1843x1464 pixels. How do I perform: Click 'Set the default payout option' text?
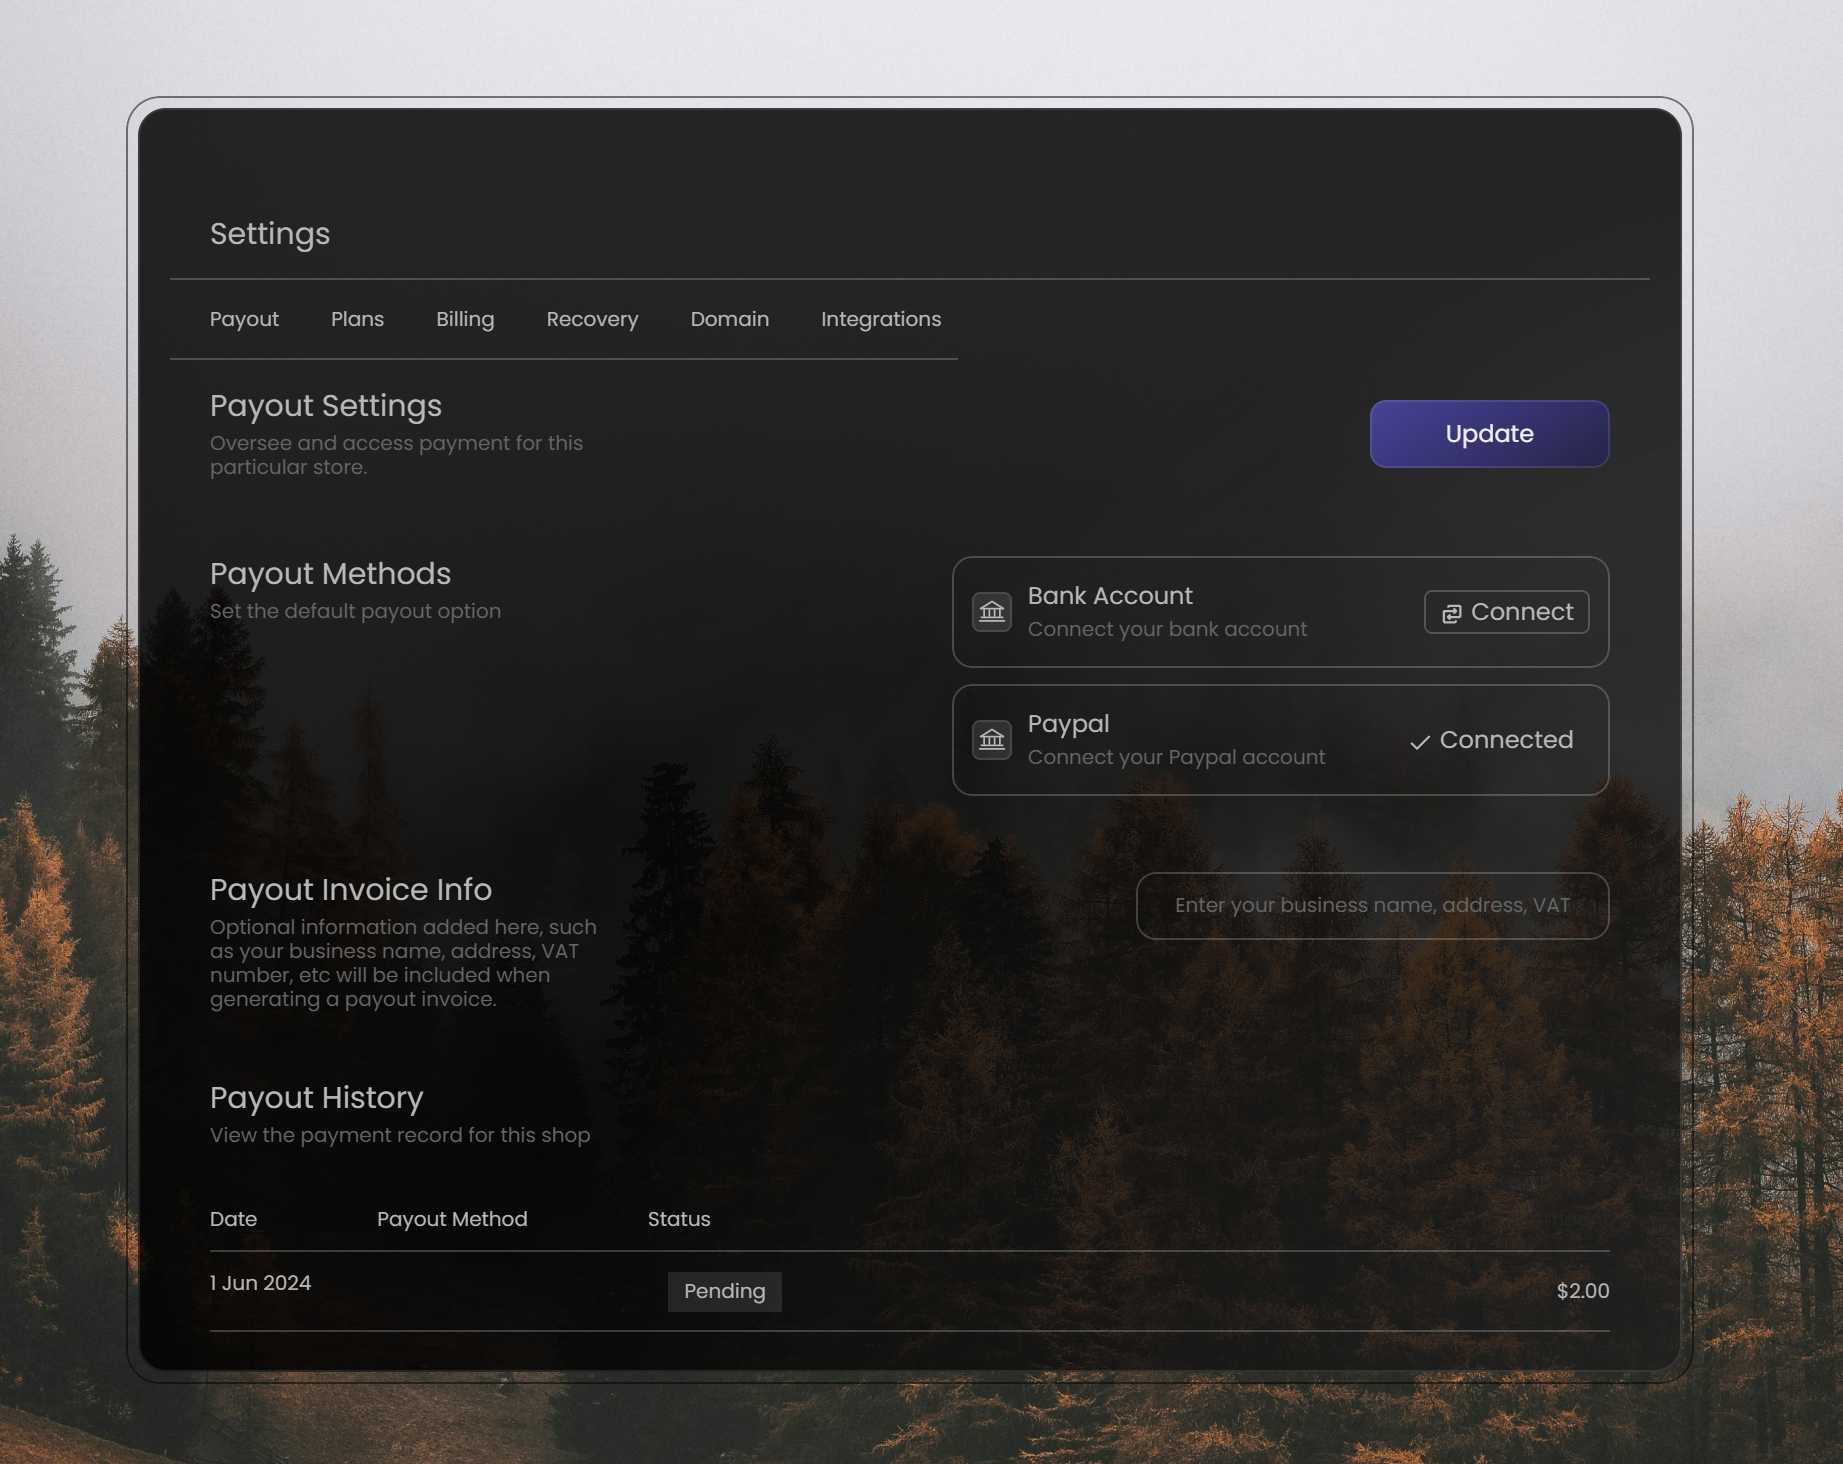pyautogui.click(x=355, y=611)
